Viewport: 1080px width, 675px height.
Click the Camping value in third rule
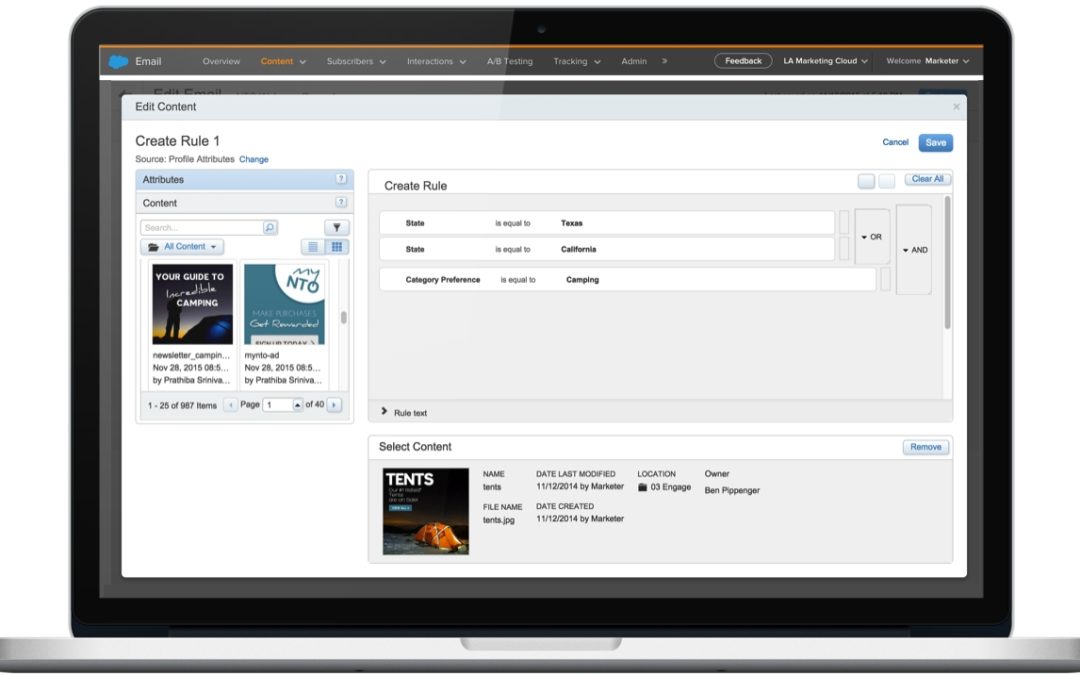[x=582, y=280]
